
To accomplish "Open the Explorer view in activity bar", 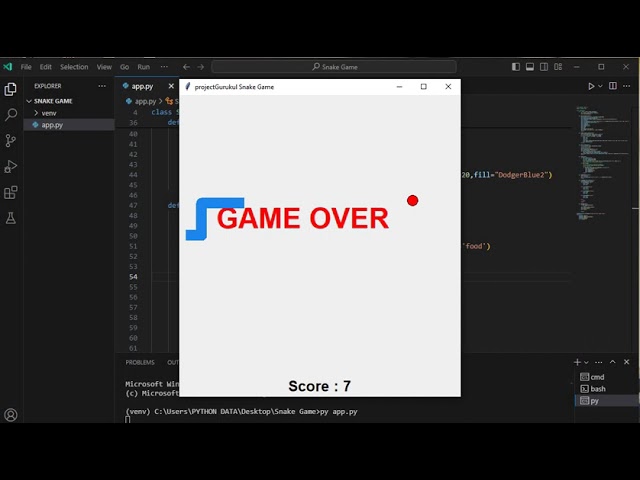I will [x=11, y=89].
